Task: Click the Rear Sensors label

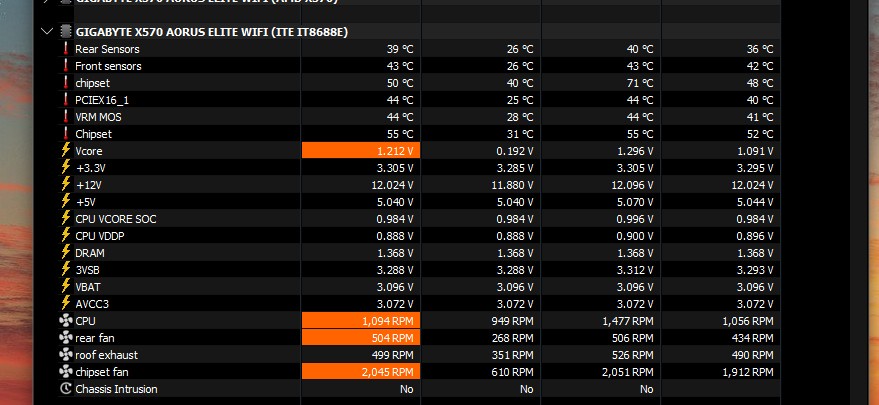Action: pyautogui.click(x=107, y=49)
